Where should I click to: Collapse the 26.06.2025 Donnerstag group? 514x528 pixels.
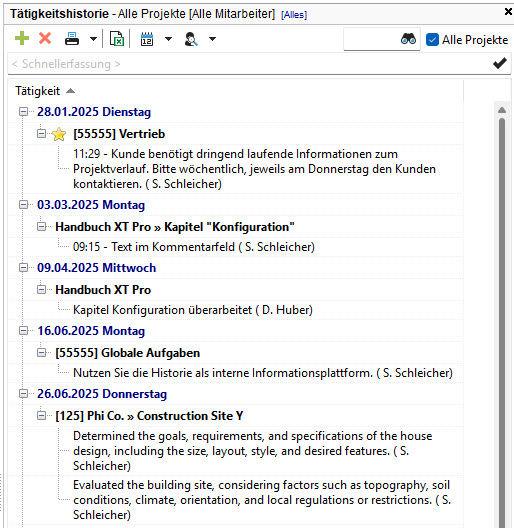pyautogui.click(x=23, y=394)
